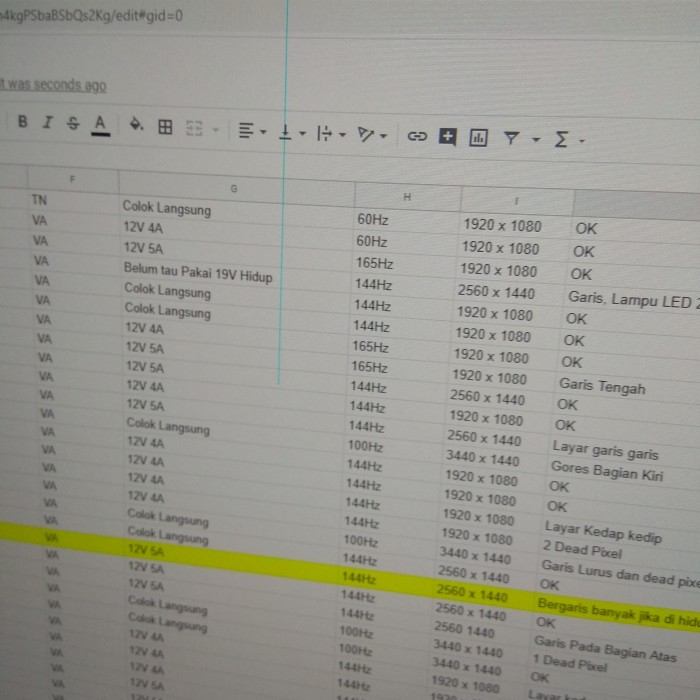This screenshot has width=700, height=700.
Task: Toggle strikethrough formatting
Action: click(72, 124)
